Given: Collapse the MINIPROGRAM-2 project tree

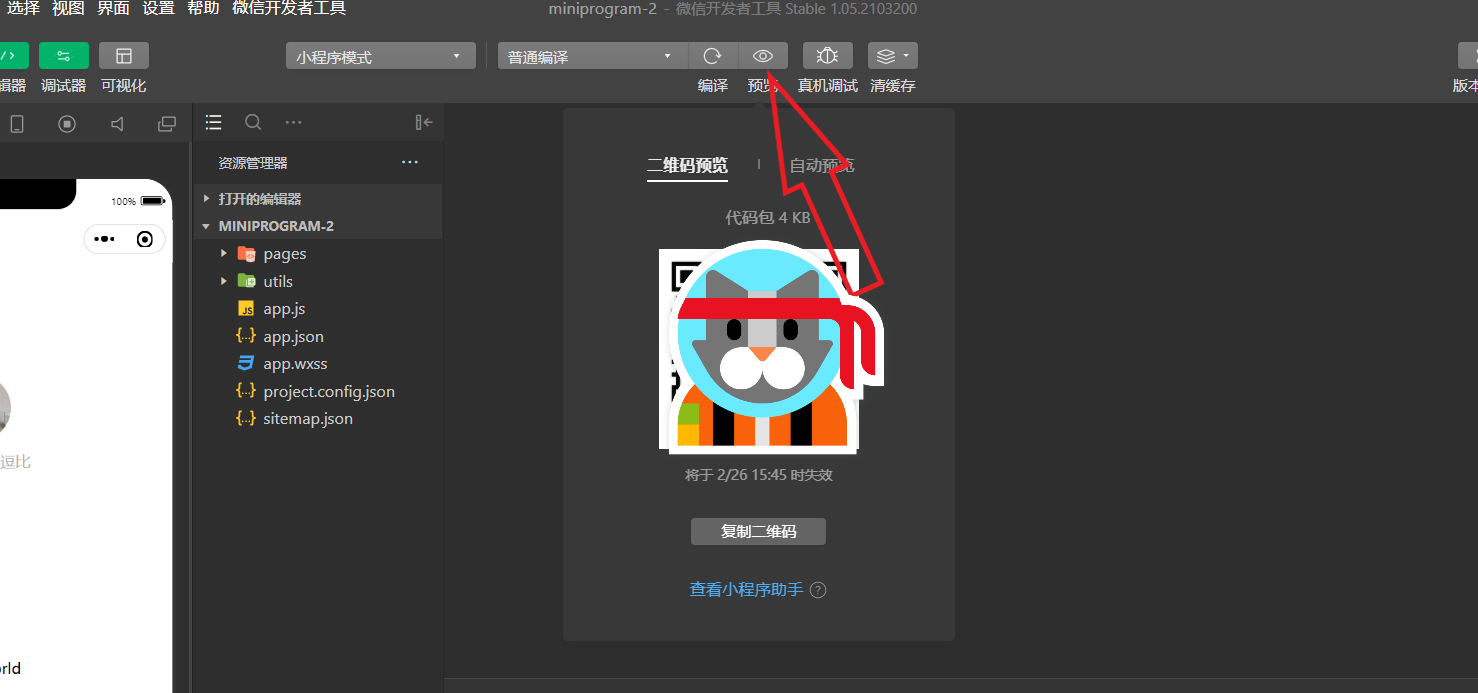Looking at the screenshot, I should [x=318, y=226].
